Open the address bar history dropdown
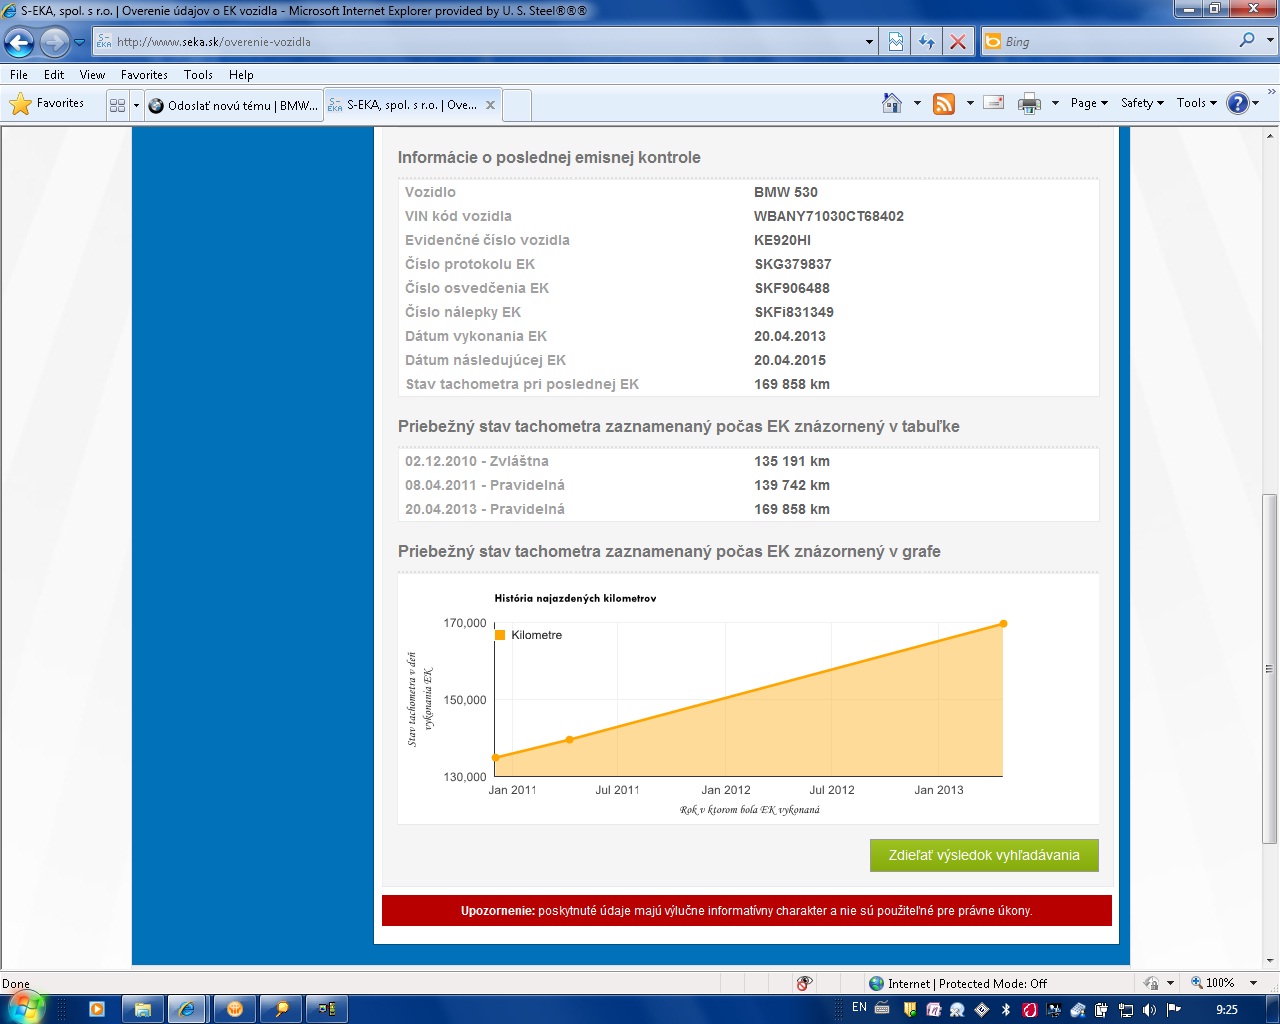1280x1024 pixels. [869, 42]
